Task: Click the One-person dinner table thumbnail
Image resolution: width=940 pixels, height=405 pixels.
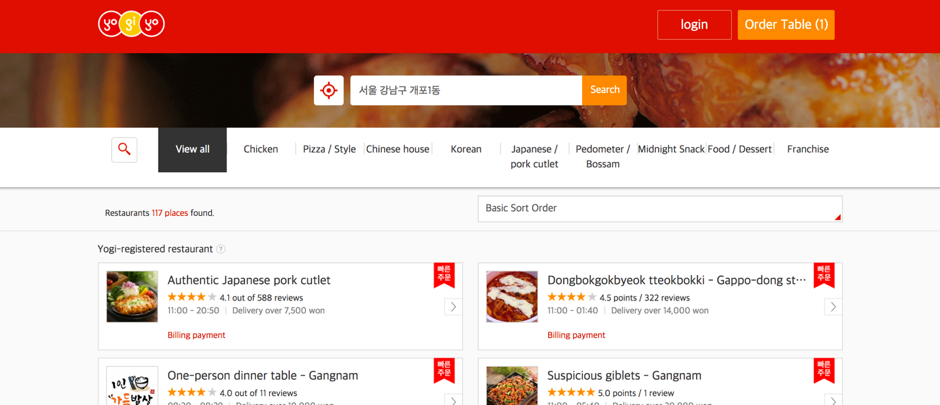Action: click(132, 386)
